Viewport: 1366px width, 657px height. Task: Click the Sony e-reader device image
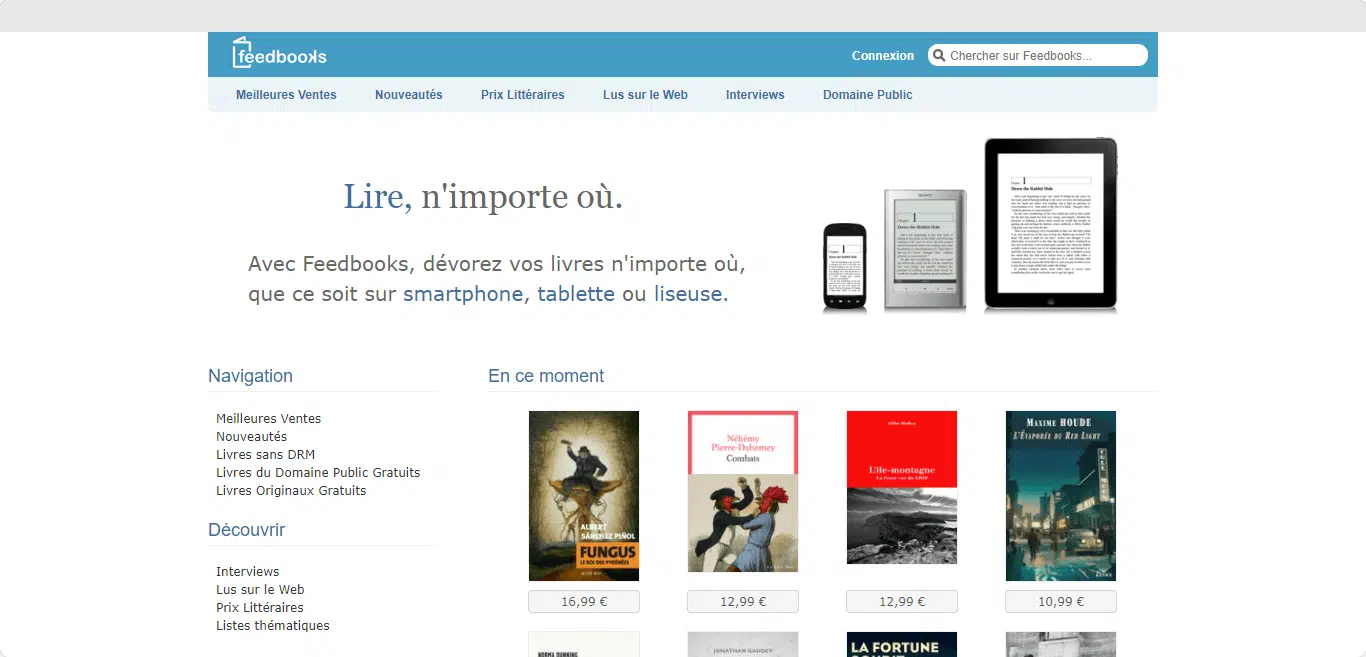point(925,250)
